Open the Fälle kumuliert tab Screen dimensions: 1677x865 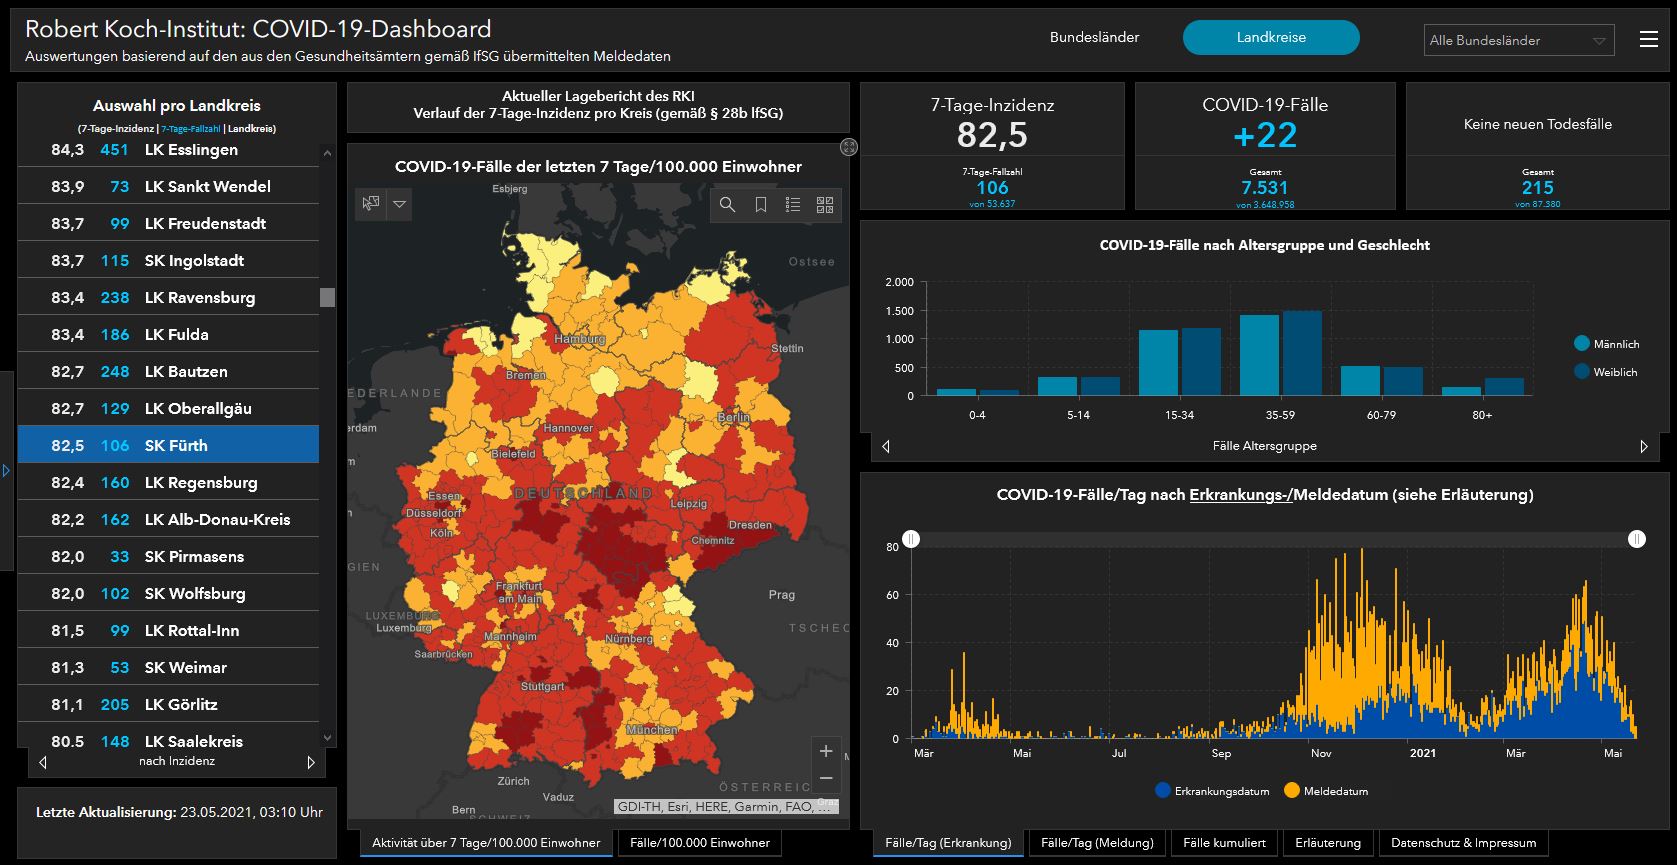pyautogui.click(x=1224, y=843)
